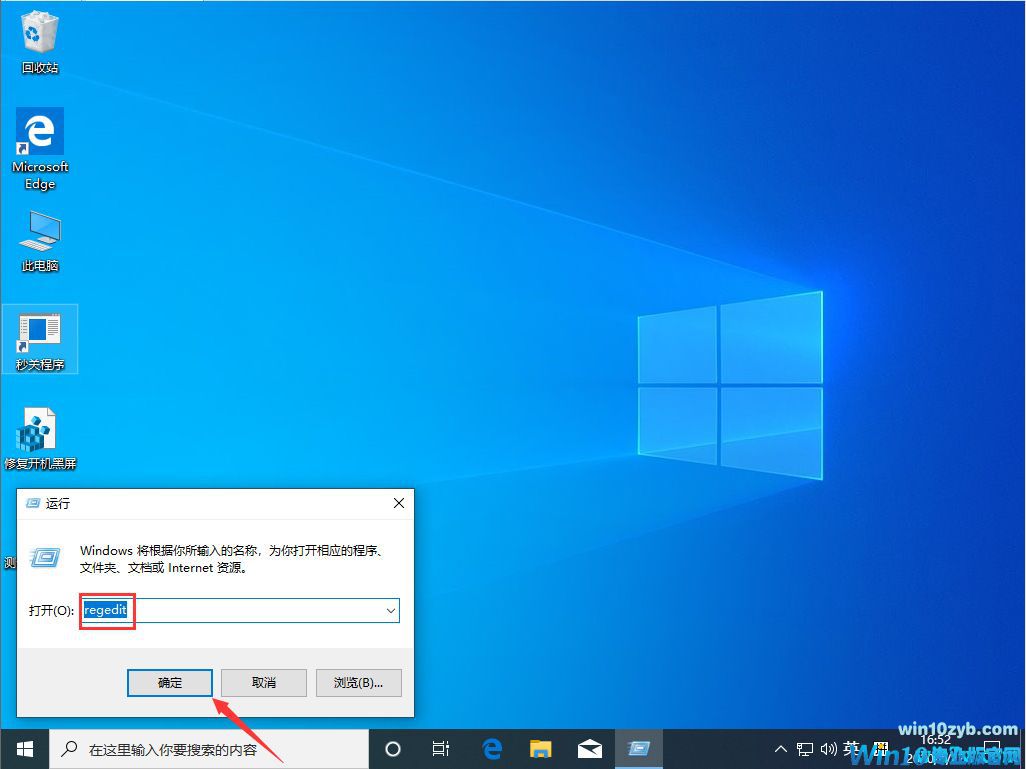Open Cortana search circle on taskbar
This screenshot has height=769, width=1026.
coord(392,748)
